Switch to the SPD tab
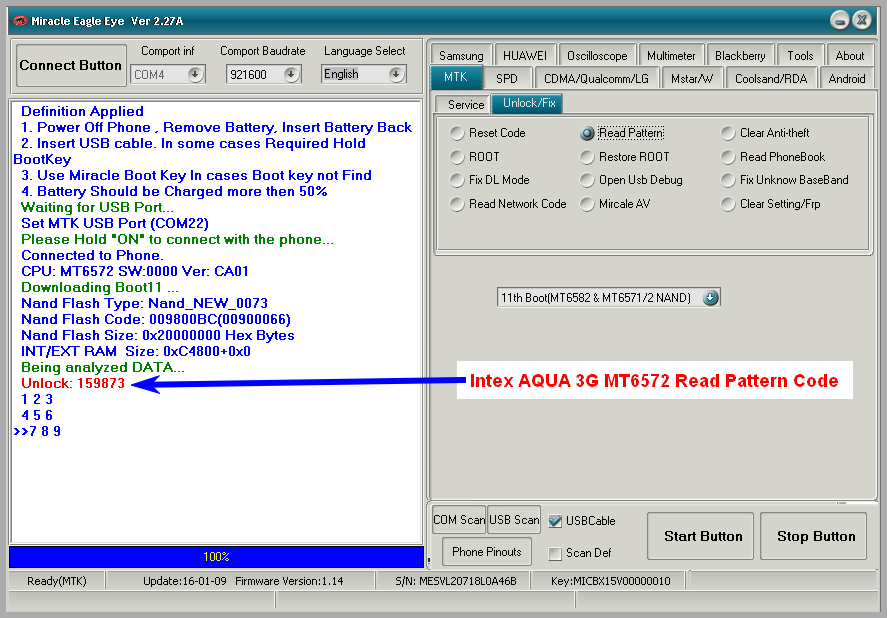Image resolution: width=887 pixels, height=618 pixels. (x=507, y=79)
